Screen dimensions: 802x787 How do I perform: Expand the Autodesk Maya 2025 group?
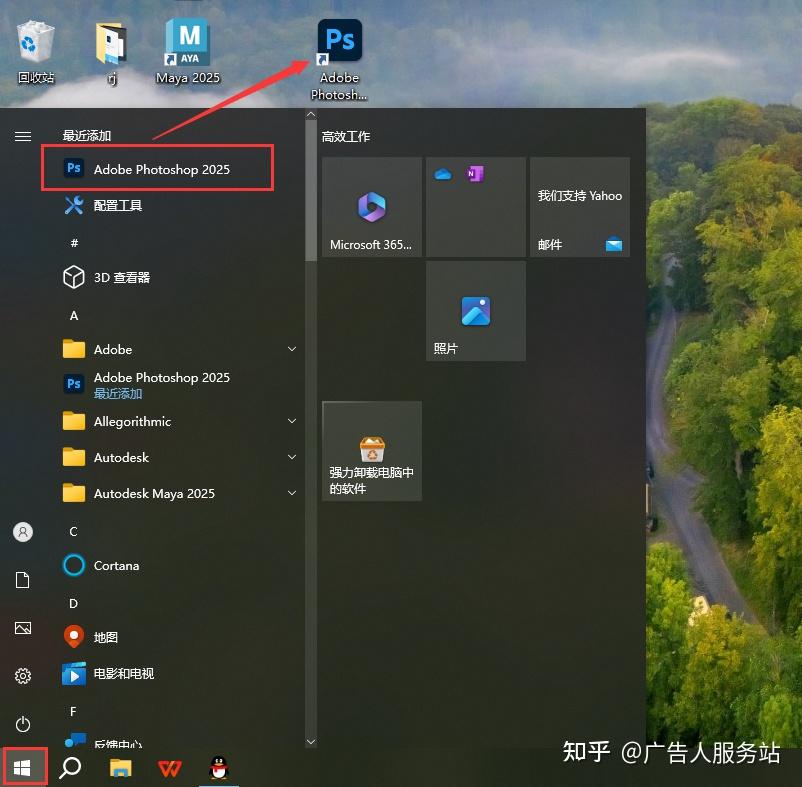[x=291, y=493]
